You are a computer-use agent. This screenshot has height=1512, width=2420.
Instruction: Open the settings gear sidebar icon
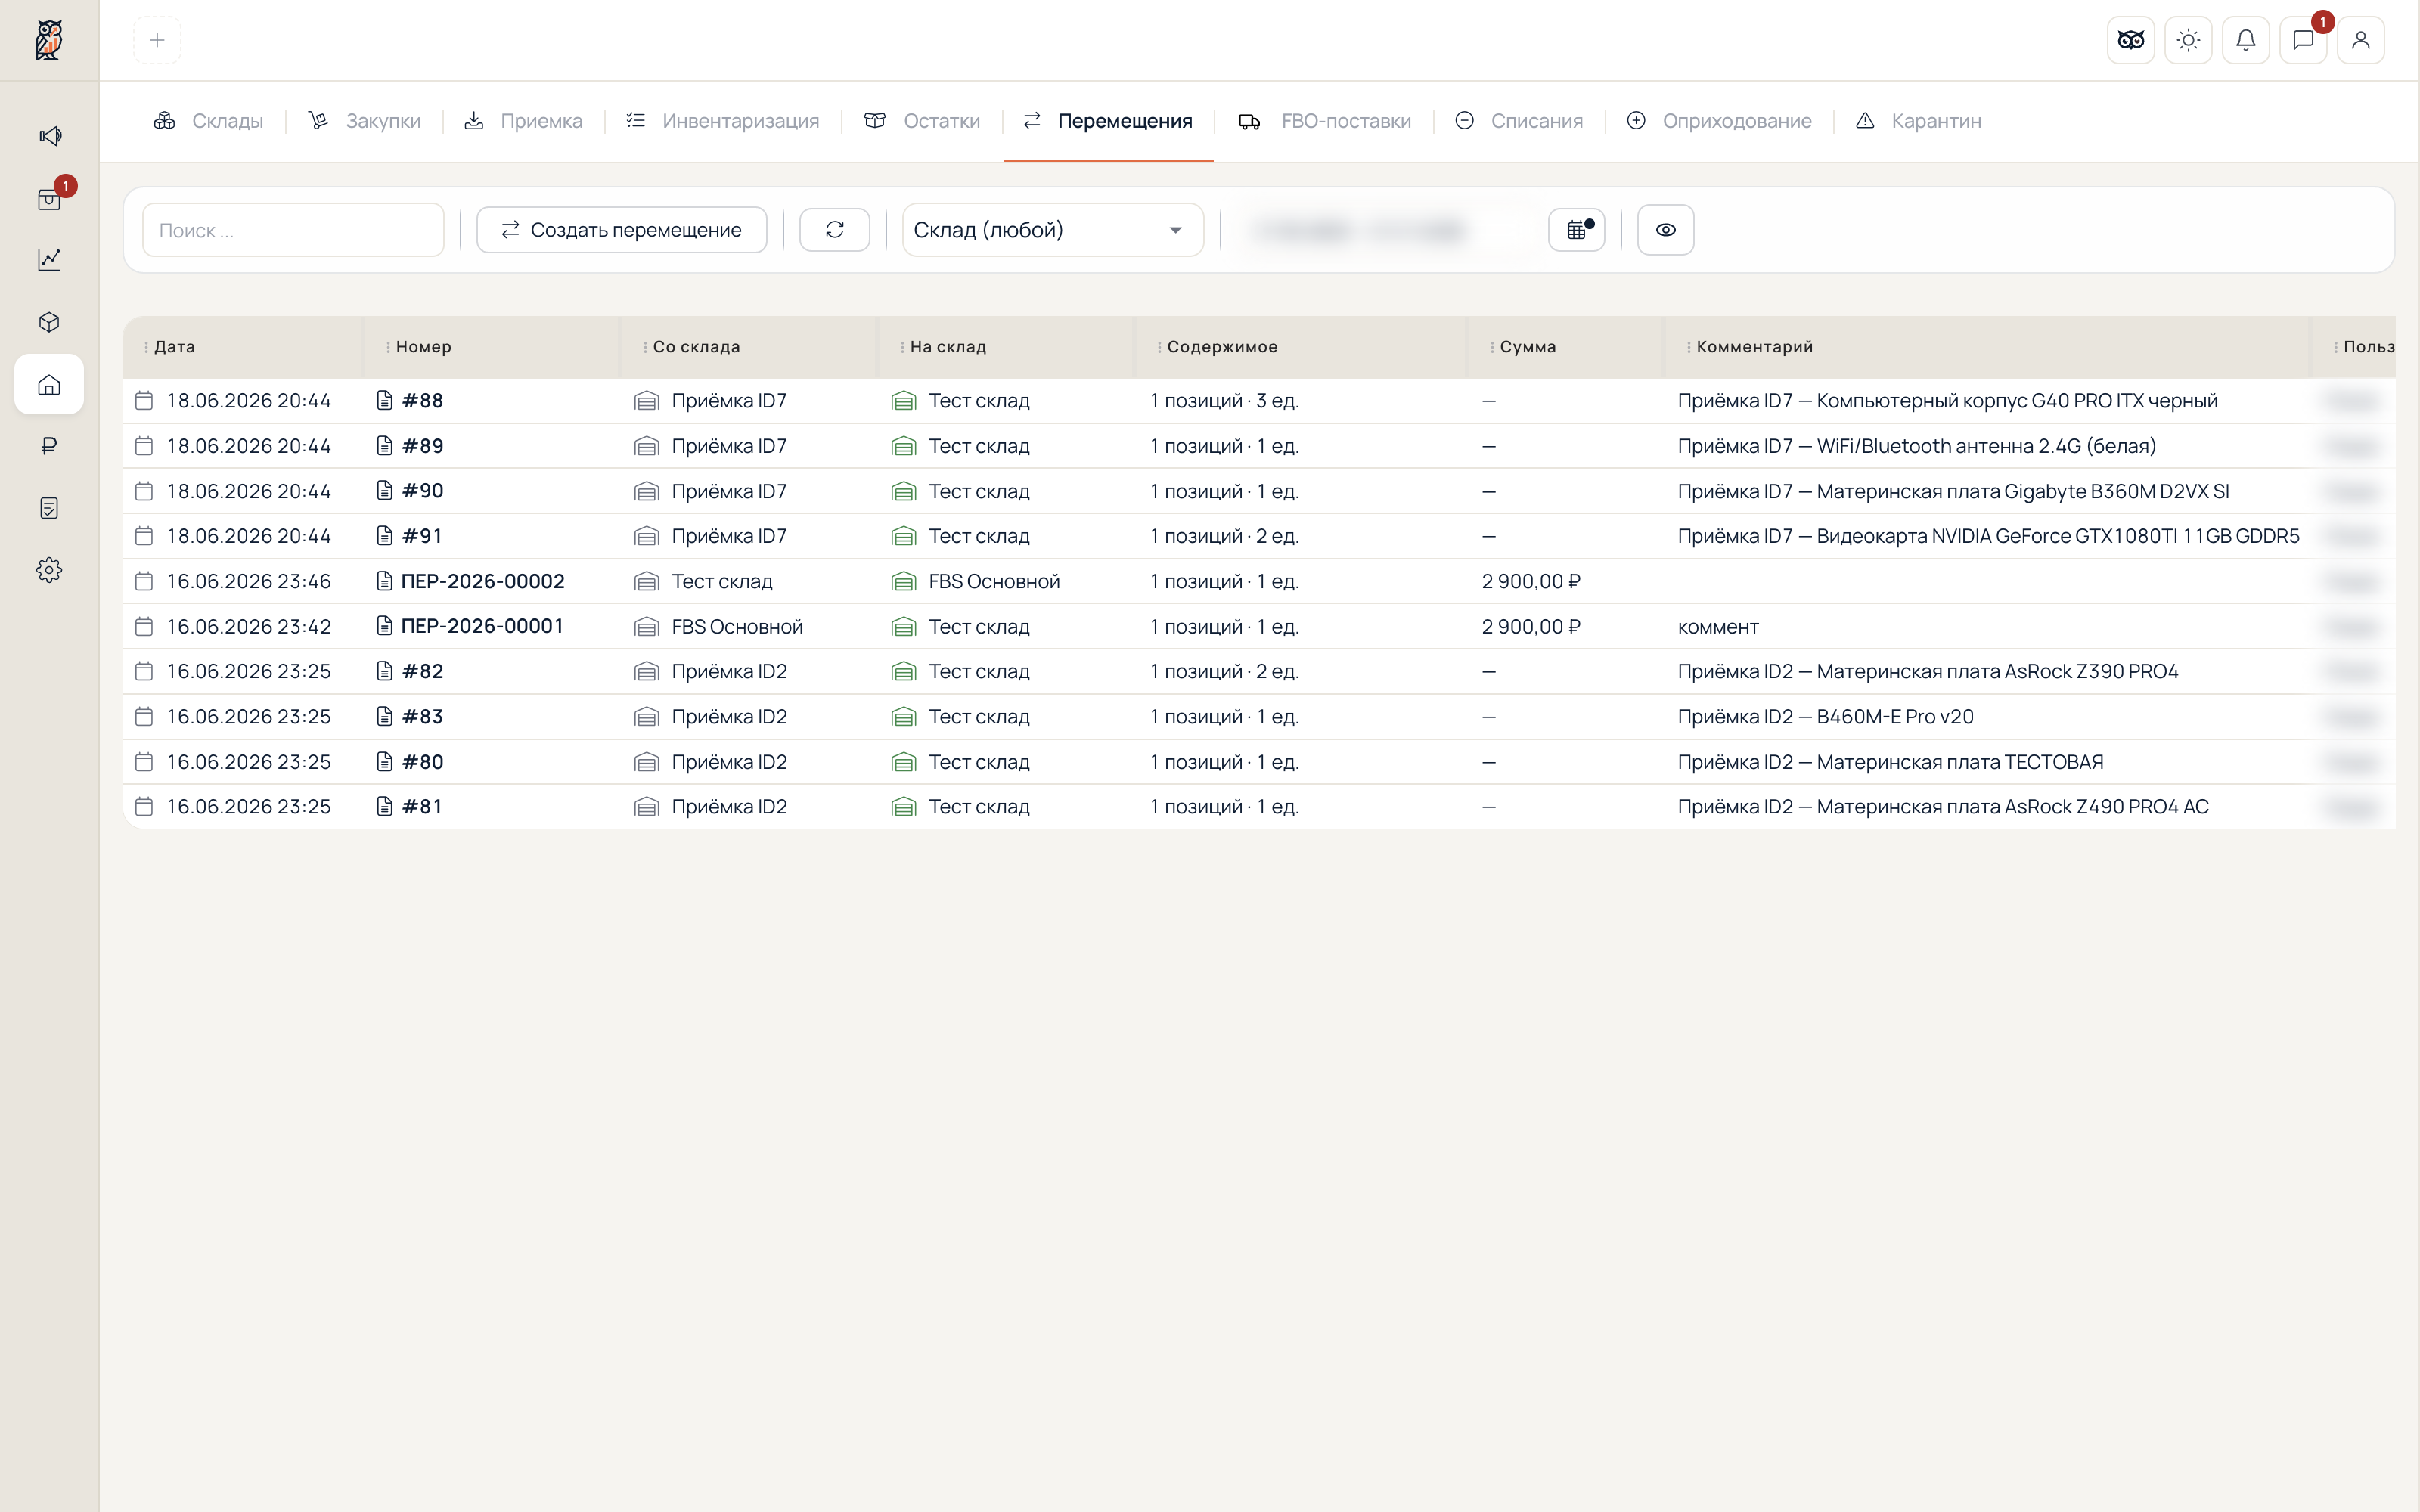pyautogui.click(x=49, y=570)
